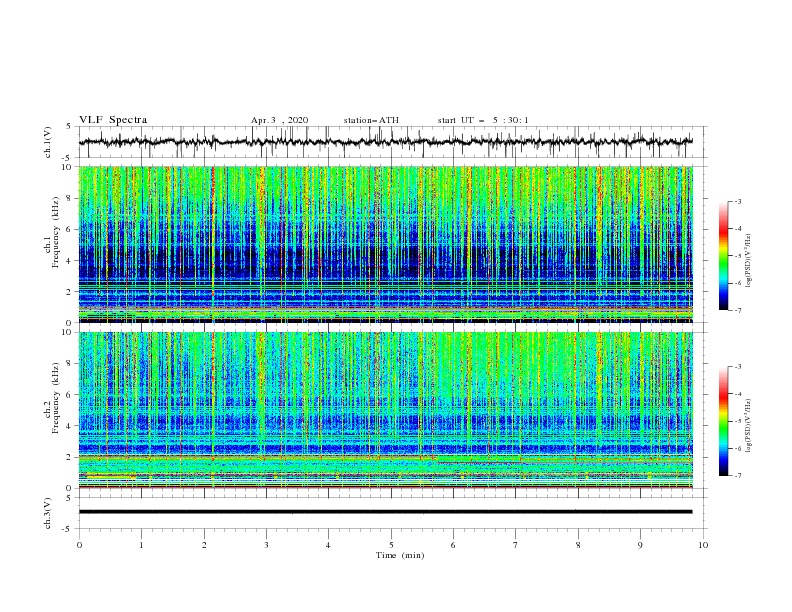Click the '-7' label on ch.2 colorbar
Viewport: 792px width, 612px height.
pos(737,476)
